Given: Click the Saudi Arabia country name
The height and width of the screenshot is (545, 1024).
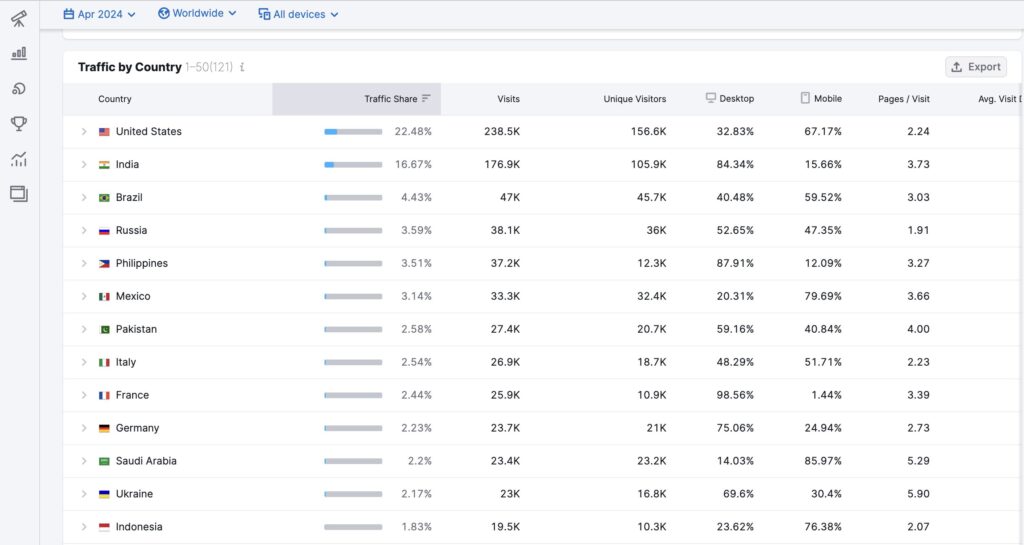Looking at the screenshot, I should [146, 461].
